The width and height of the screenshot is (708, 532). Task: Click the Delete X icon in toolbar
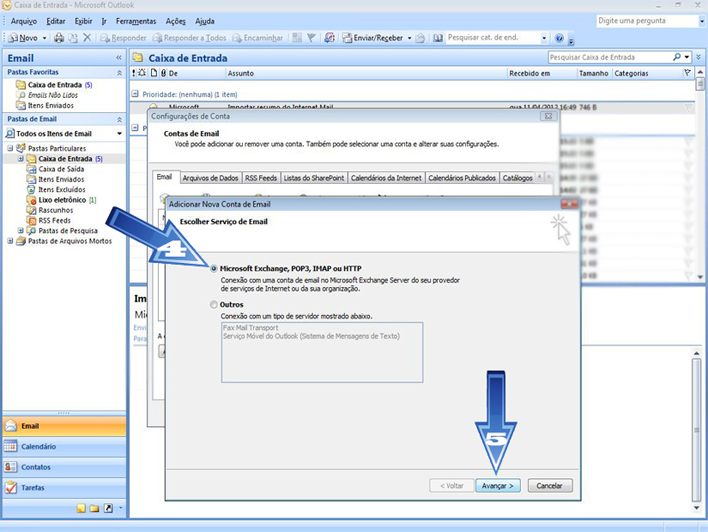[87, 38]
